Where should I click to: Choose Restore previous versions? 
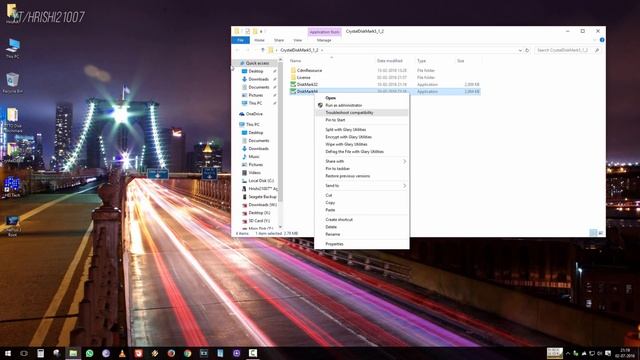point(348,176)
